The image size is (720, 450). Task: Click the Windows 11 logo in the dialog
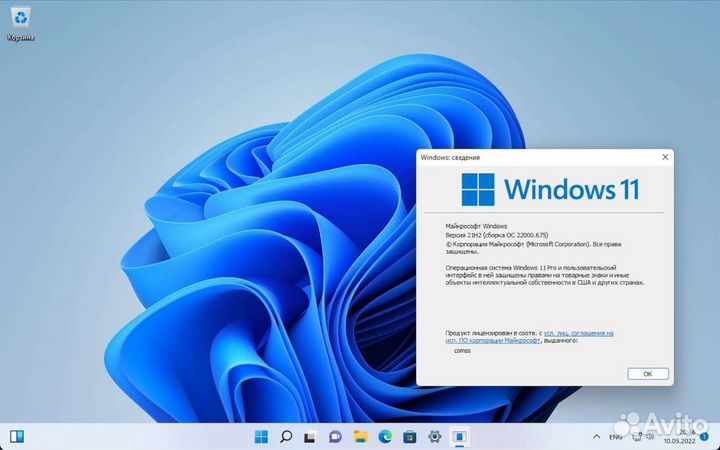(550, 189)
